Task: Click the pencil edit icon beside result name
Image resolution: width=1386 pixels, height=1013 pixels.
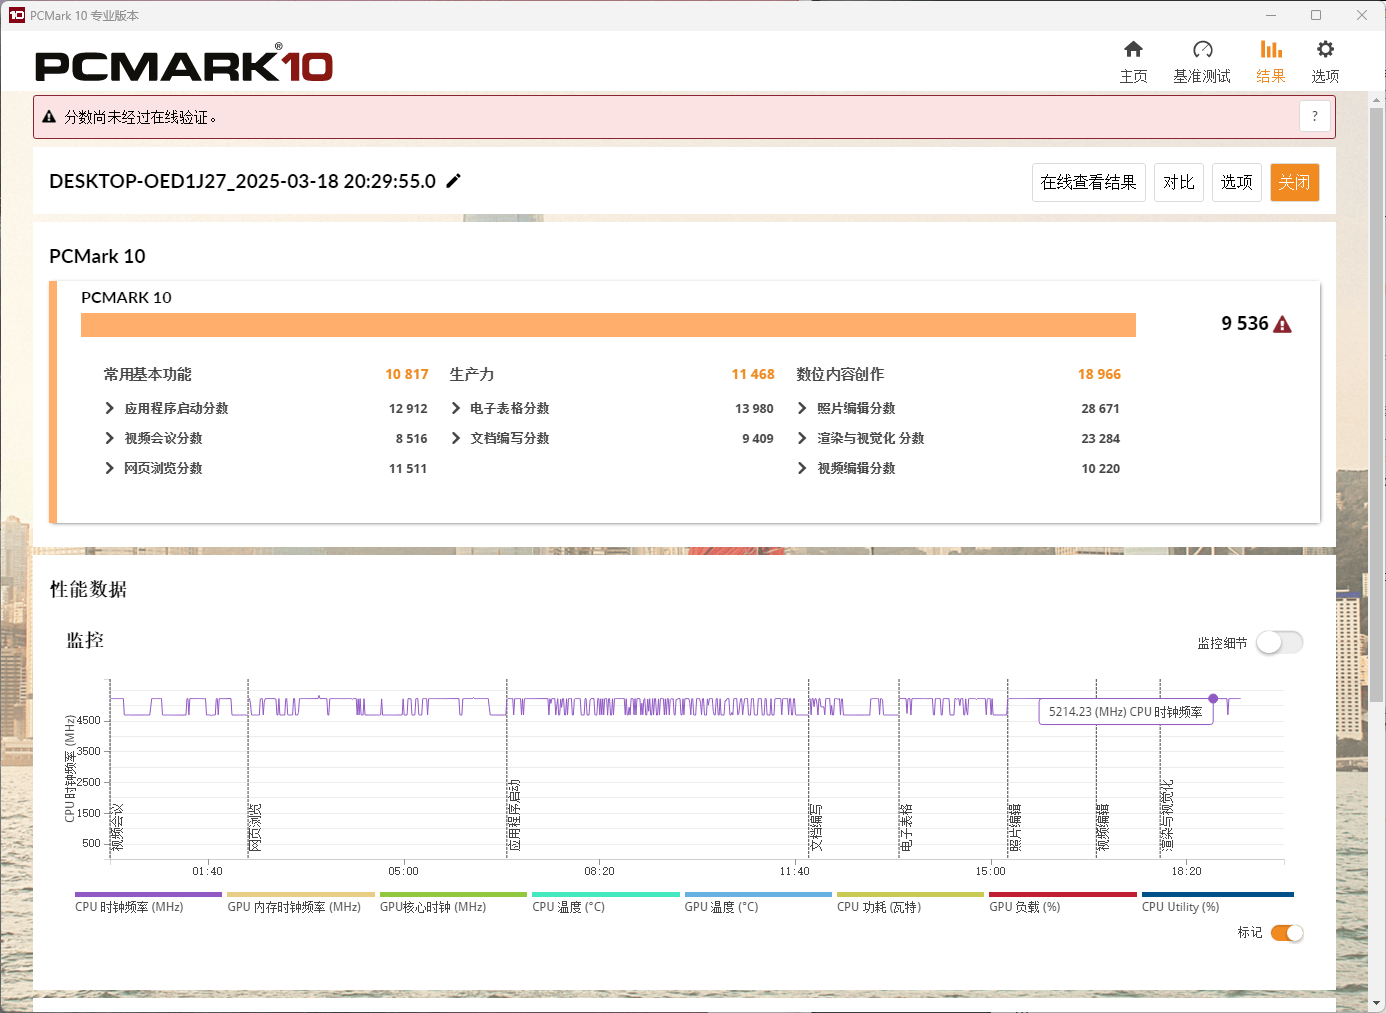Action: pyautogui.click(x=453, y=181)
